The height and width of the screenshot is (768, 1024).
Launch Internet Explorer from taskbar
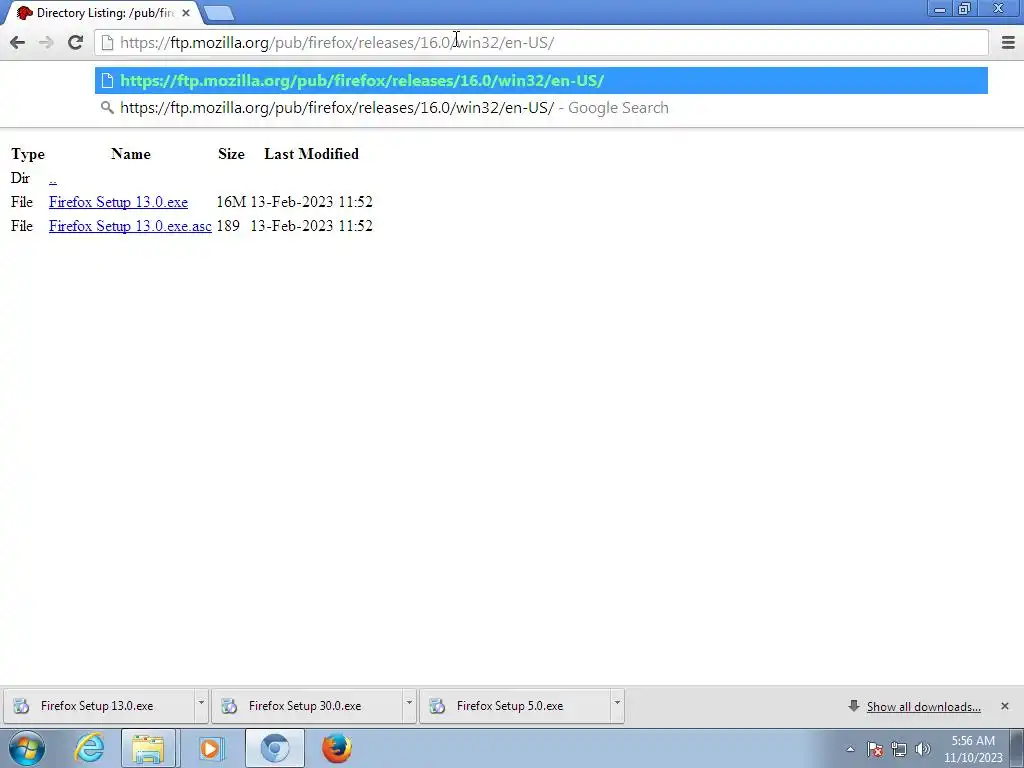[89, 748]
